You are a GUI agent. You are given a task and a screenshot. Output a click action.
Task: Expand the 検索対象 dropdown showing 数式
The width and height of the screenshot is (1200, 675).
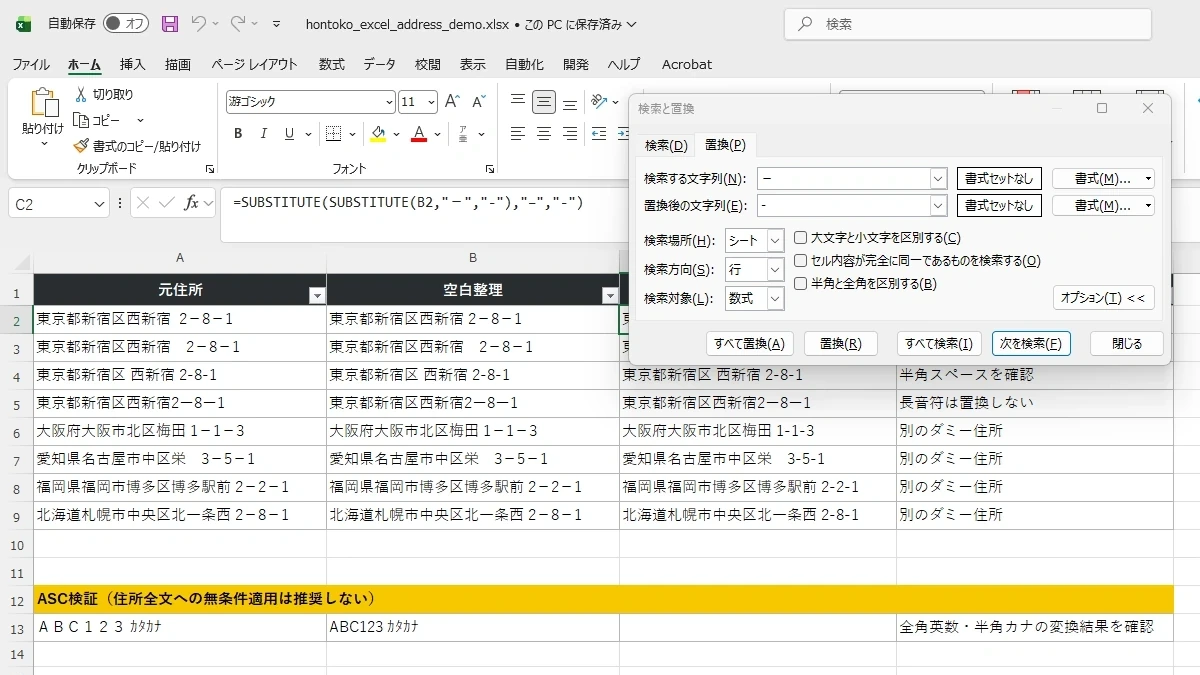[x=775, y=299]
